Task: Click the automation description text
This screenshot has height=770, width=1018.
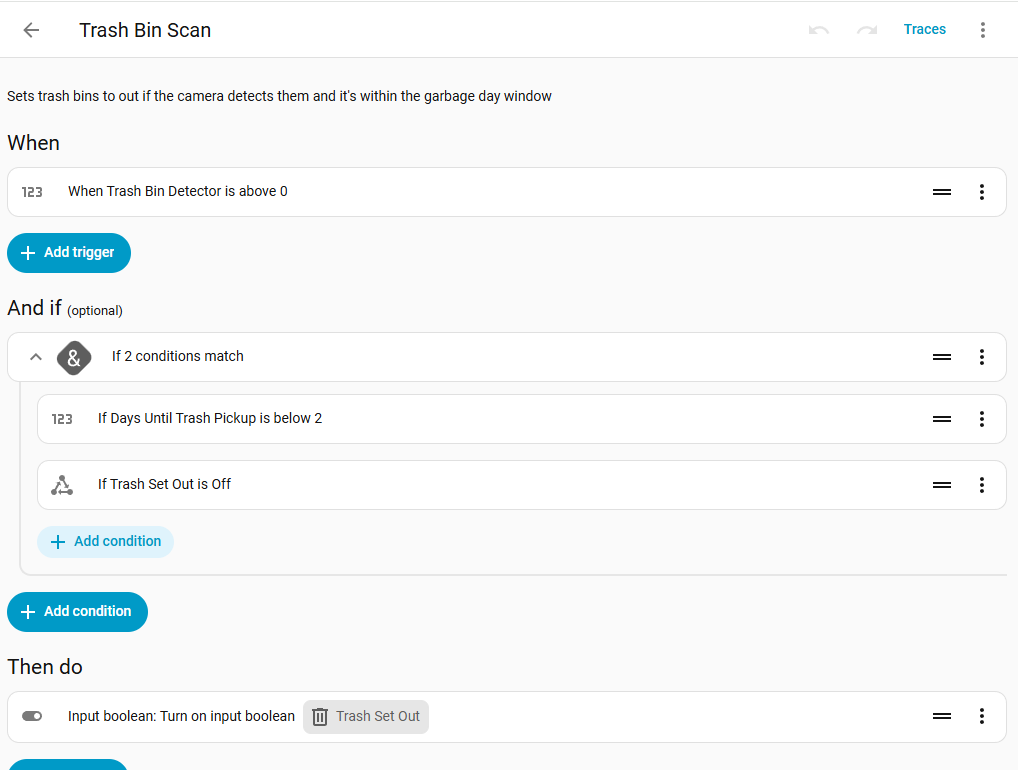Action: (x=279, y=96)
